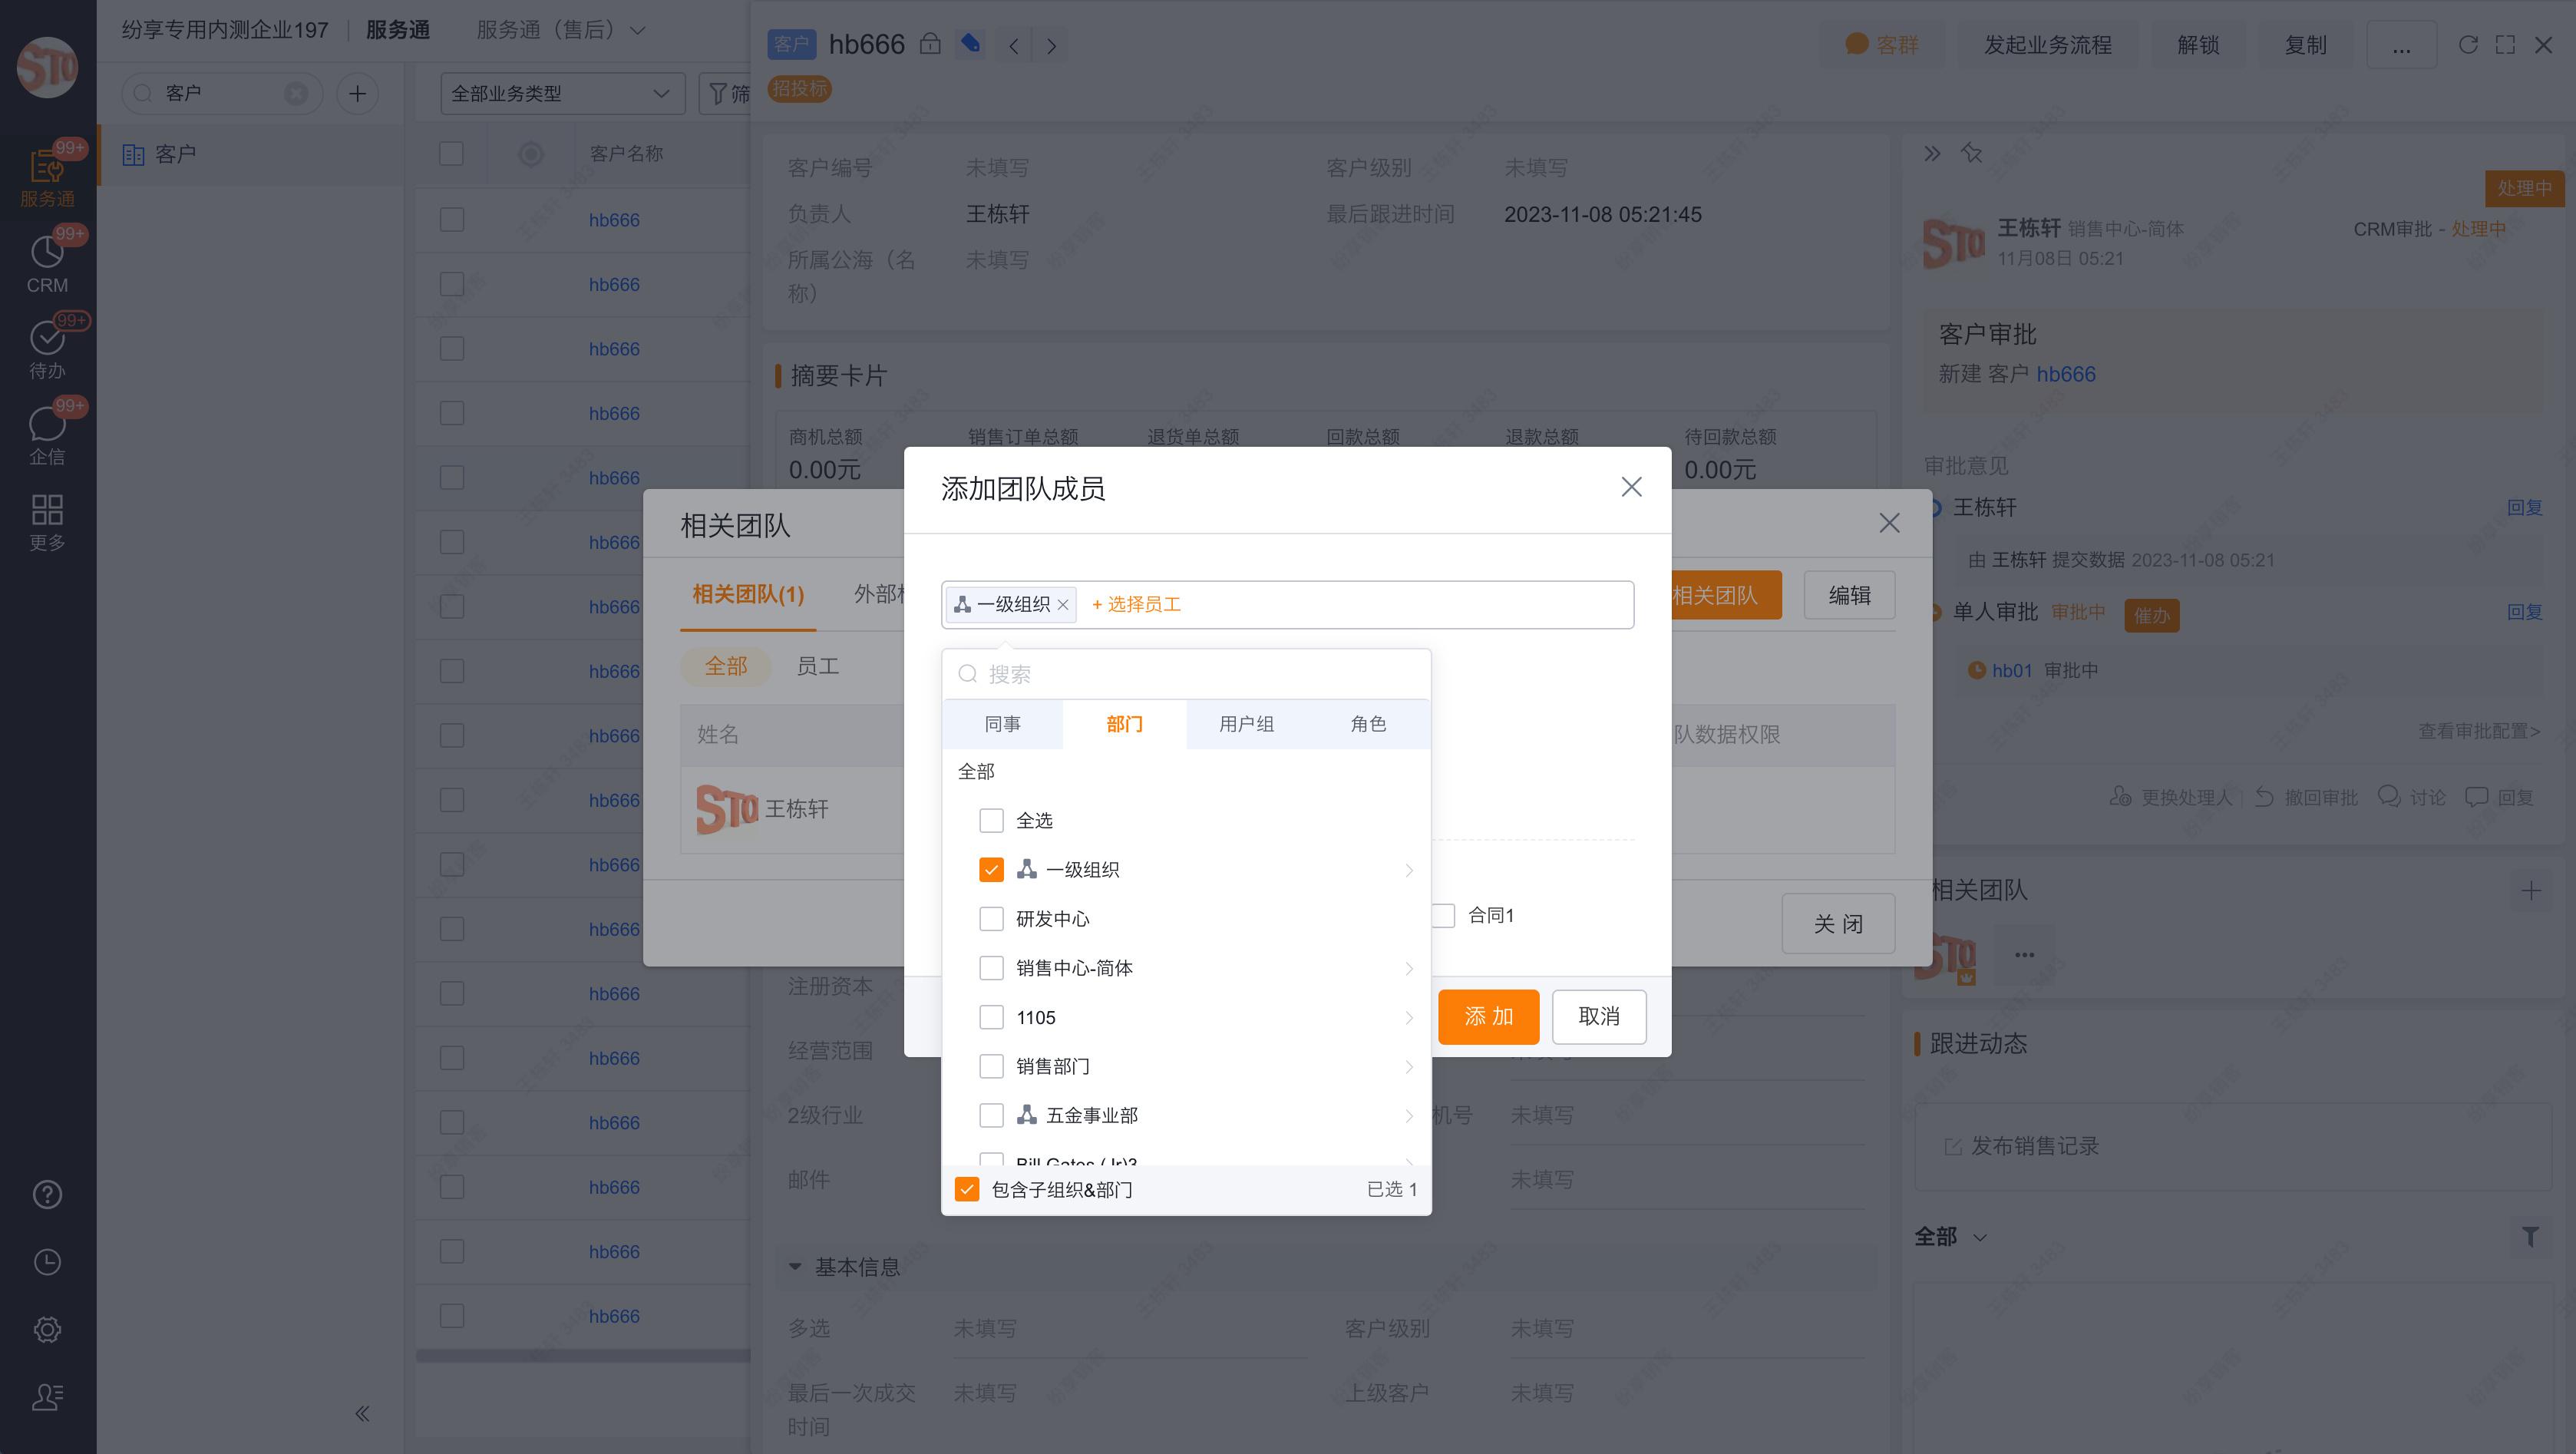The image size is (2576, 1454).
Task: Switch to the 部门 tab
Action: pos(1124,723)
